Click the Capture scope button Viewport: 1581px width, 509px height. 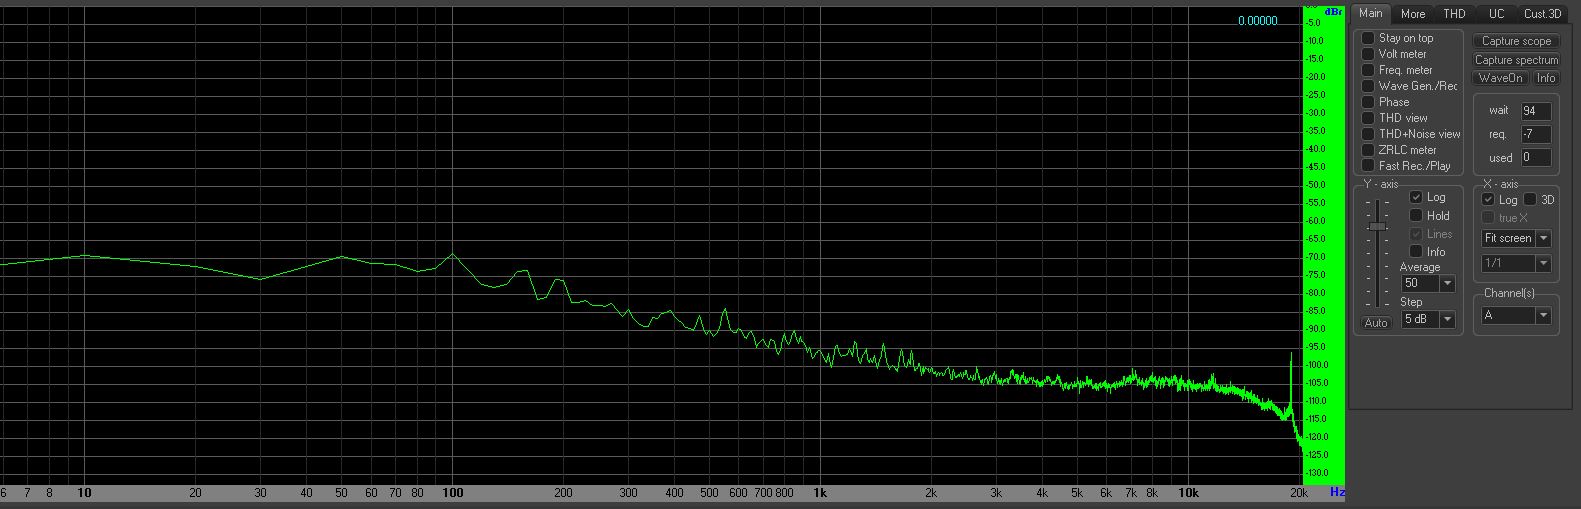click(x=1516, y=41)
